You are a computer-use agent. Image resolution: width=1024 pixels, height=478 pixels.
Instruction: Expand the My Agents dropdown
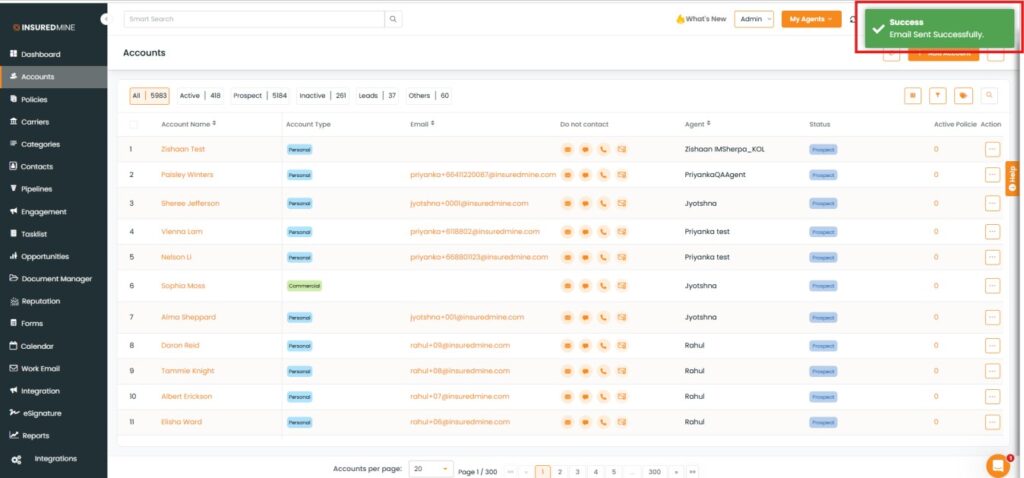tap(811, 19)
